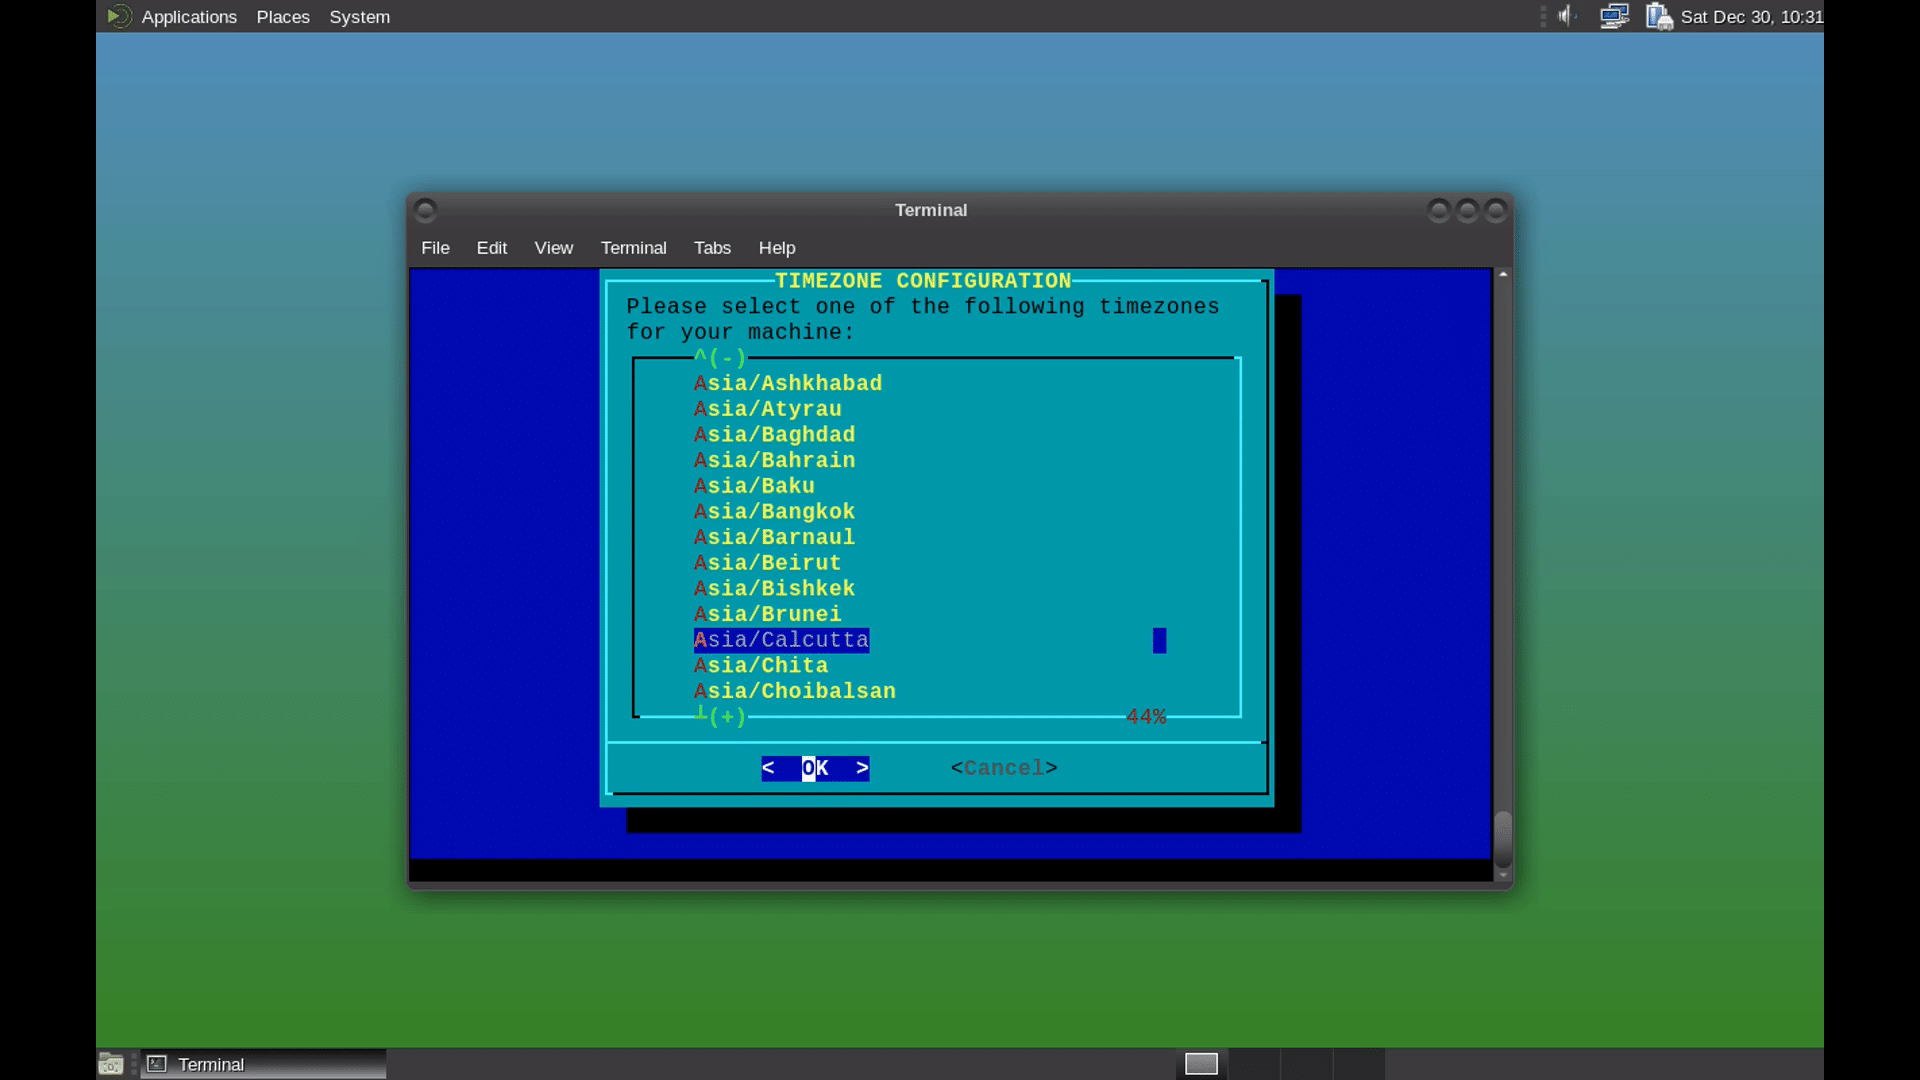This screenshot has width=1920, height=1080.
Task: Click the show desktop icon in bottom panel
Action: (x=110, y=1064)
